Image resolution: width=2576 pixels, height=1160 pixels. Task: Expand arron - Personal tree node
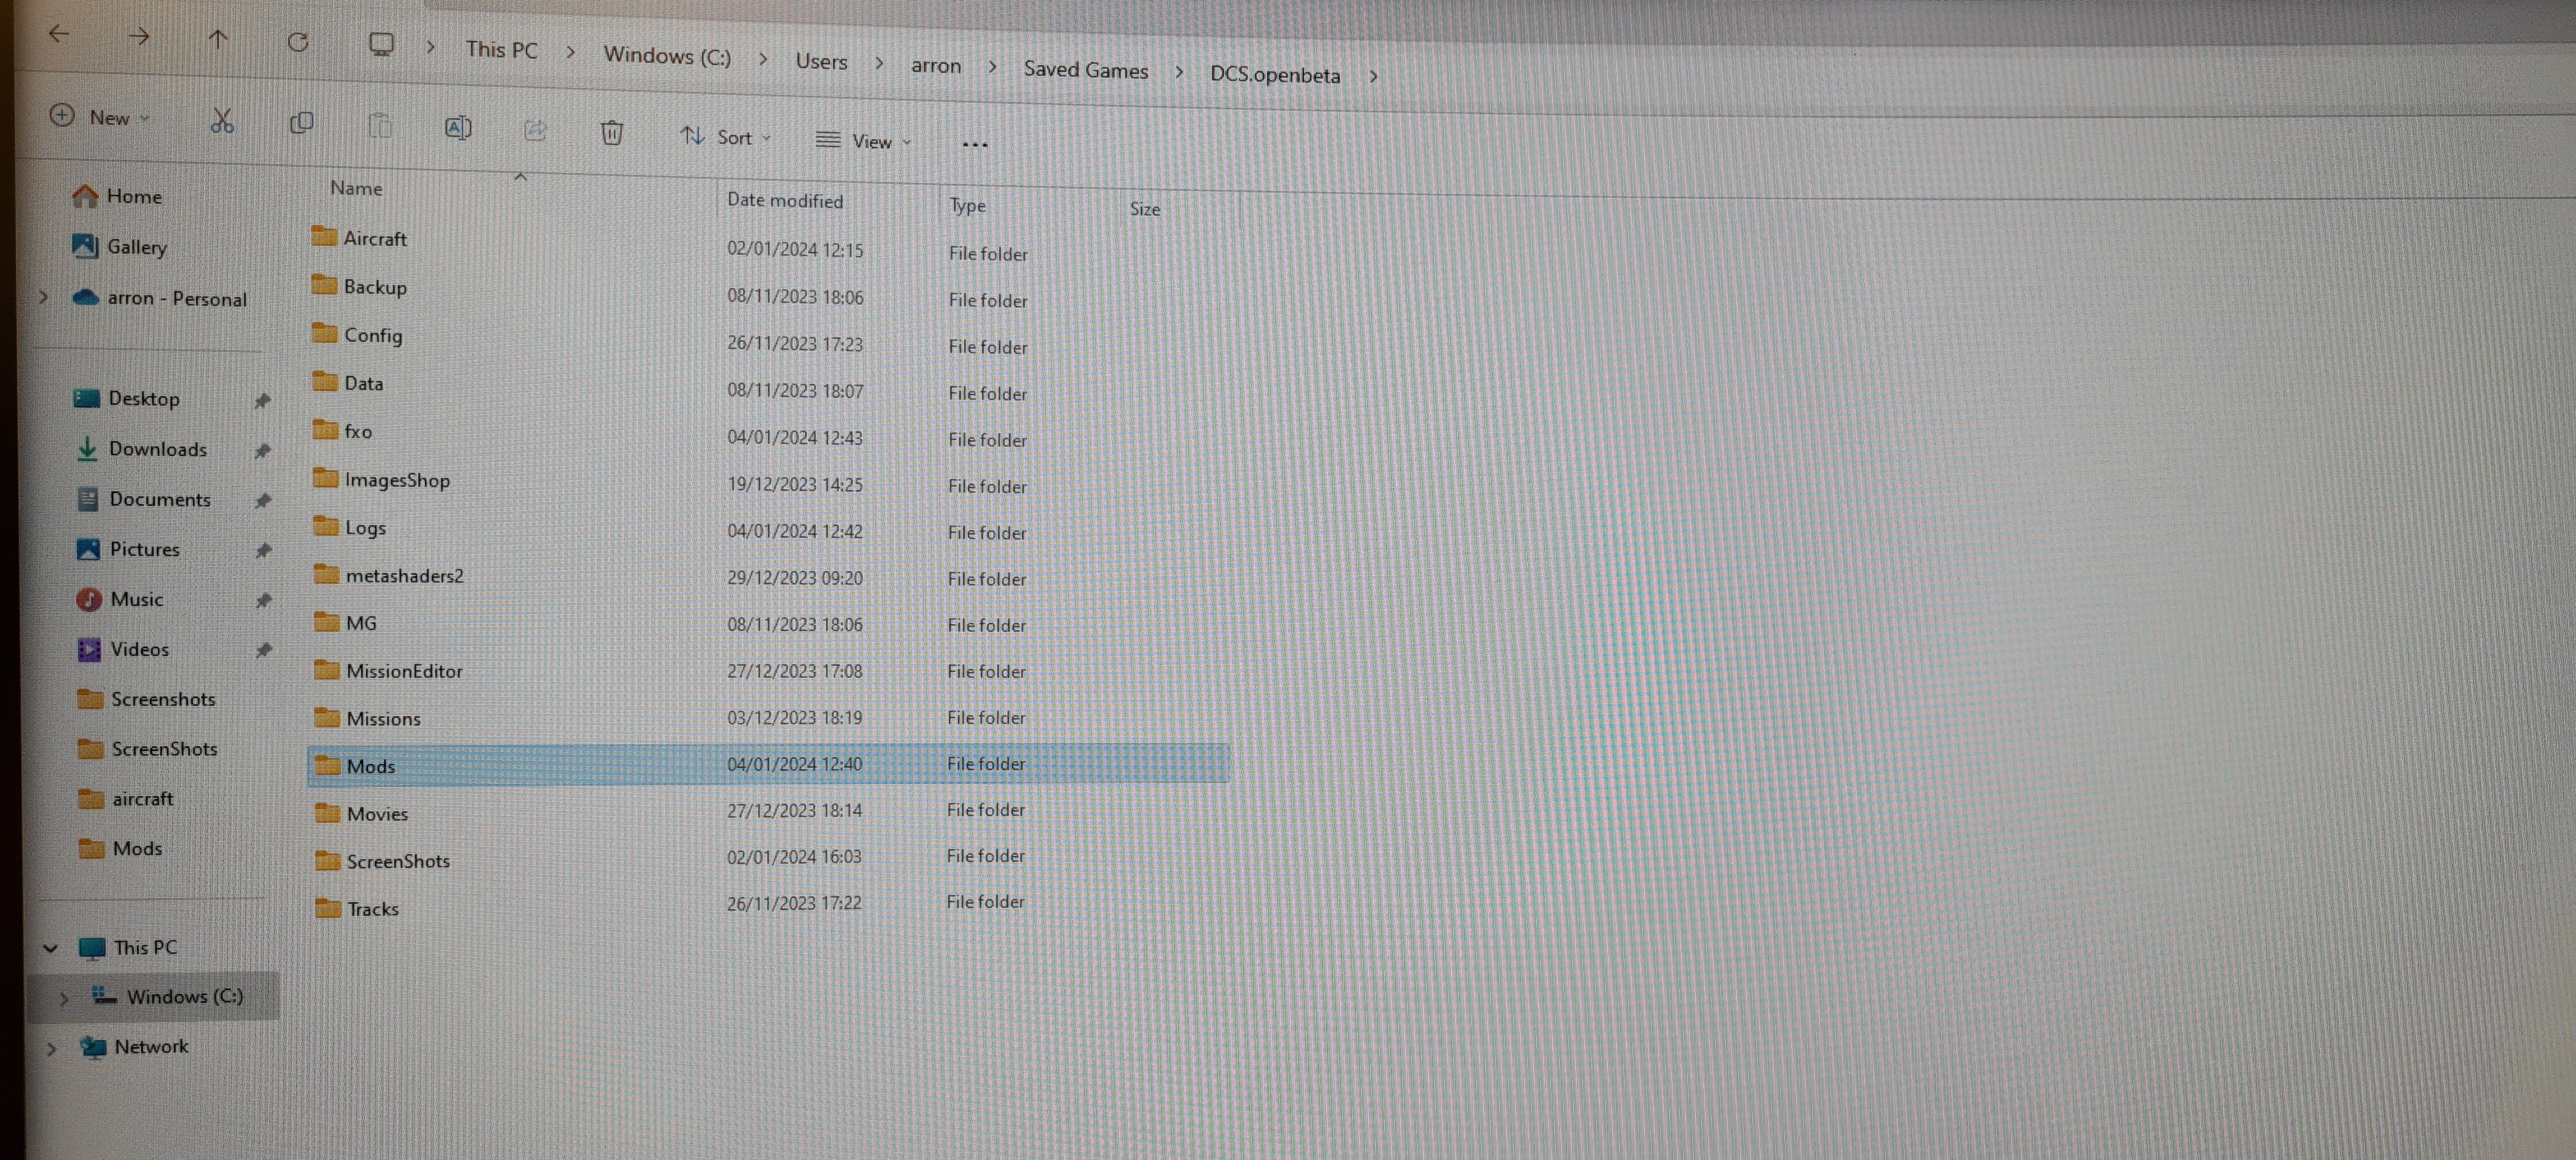44,297
